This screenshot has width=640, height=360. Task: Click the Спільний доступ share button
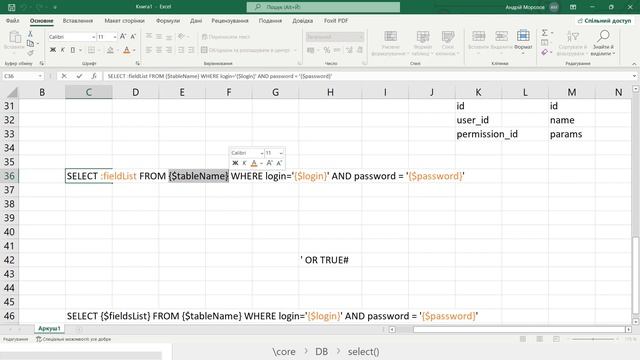[604, 20]
